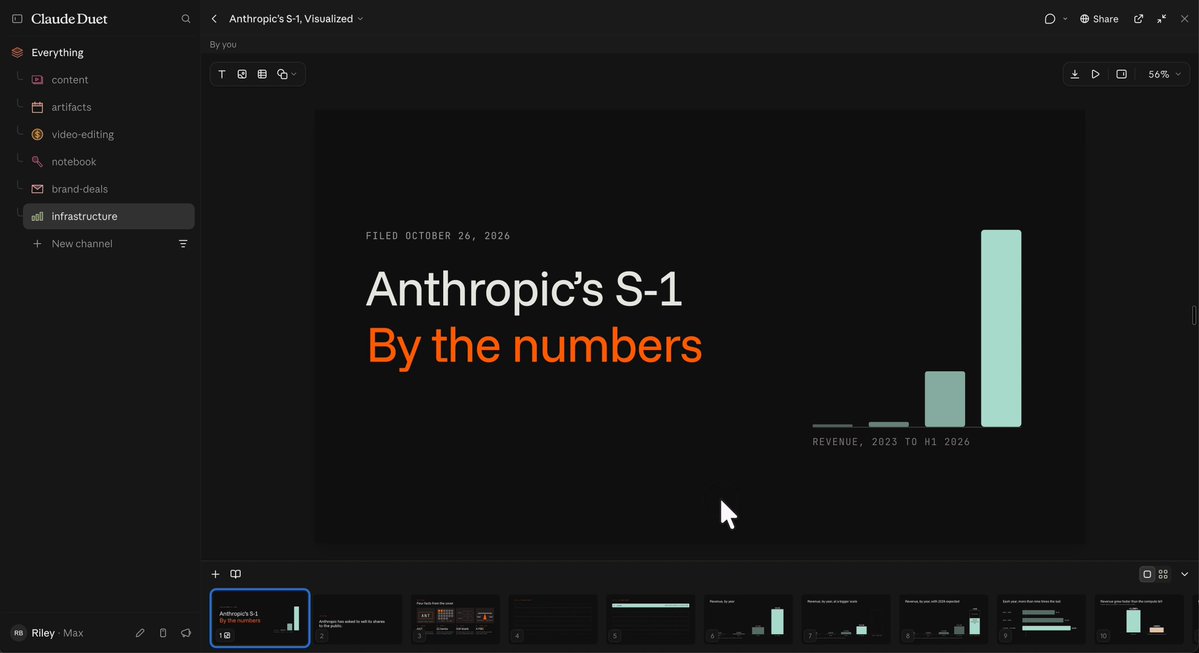The width and height of the screenshot is (1199, 653).
Task: Create a New channel
Action: pyautogui.click(x=73, y=244)
